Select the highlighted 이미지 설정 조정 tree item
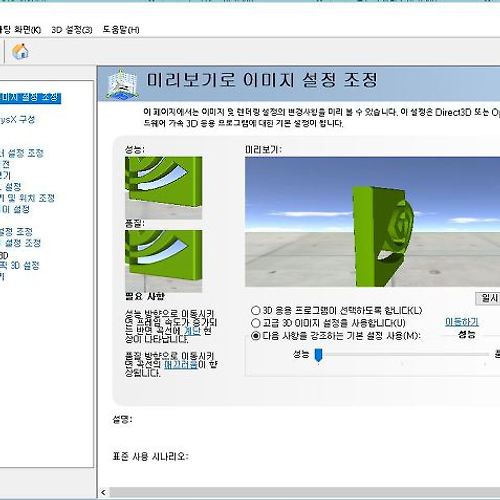The image size is (500, 500). click(30, 98)
